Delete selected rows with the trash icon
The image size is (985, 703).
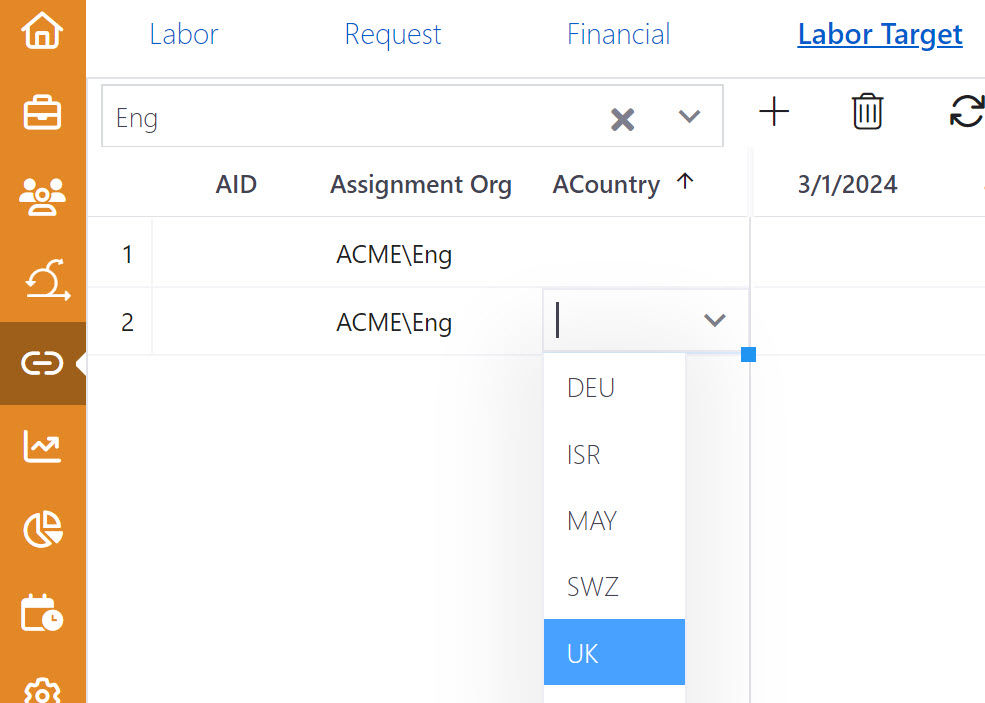pos(867,112)
